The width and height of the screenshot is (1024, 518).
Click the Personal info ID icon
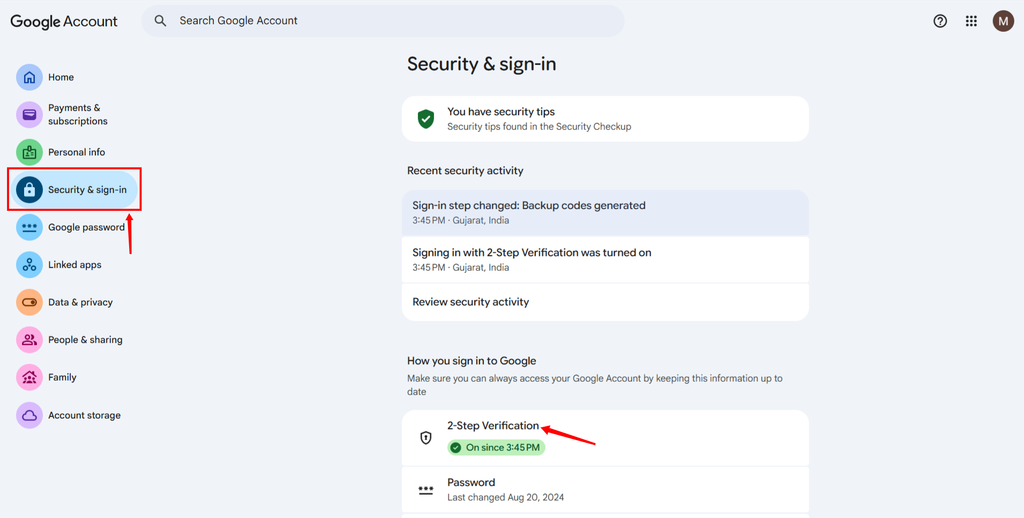[x=29, y=152]
